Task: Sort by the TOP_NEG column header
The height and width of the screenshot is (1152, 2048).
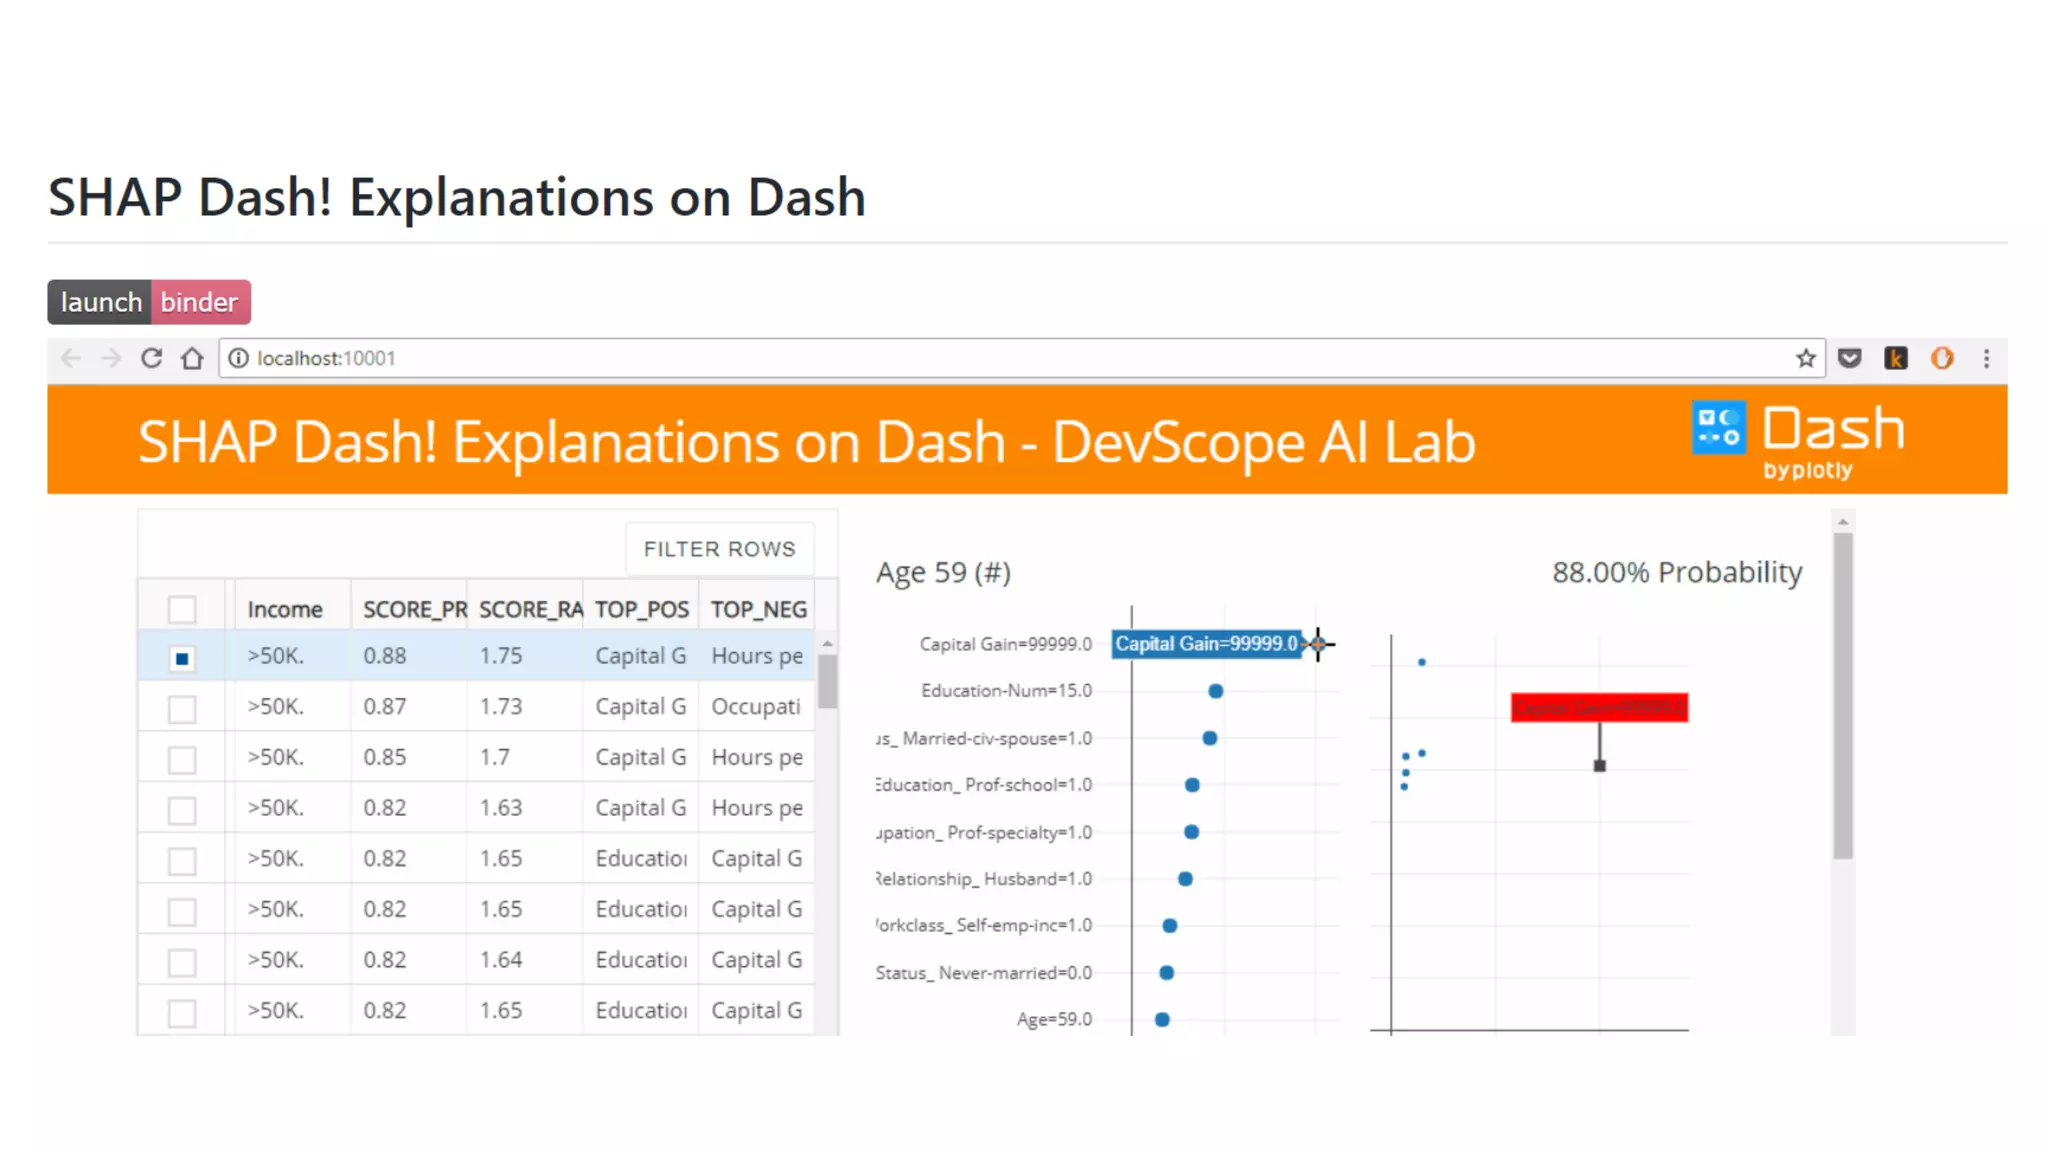Action: 758,609
